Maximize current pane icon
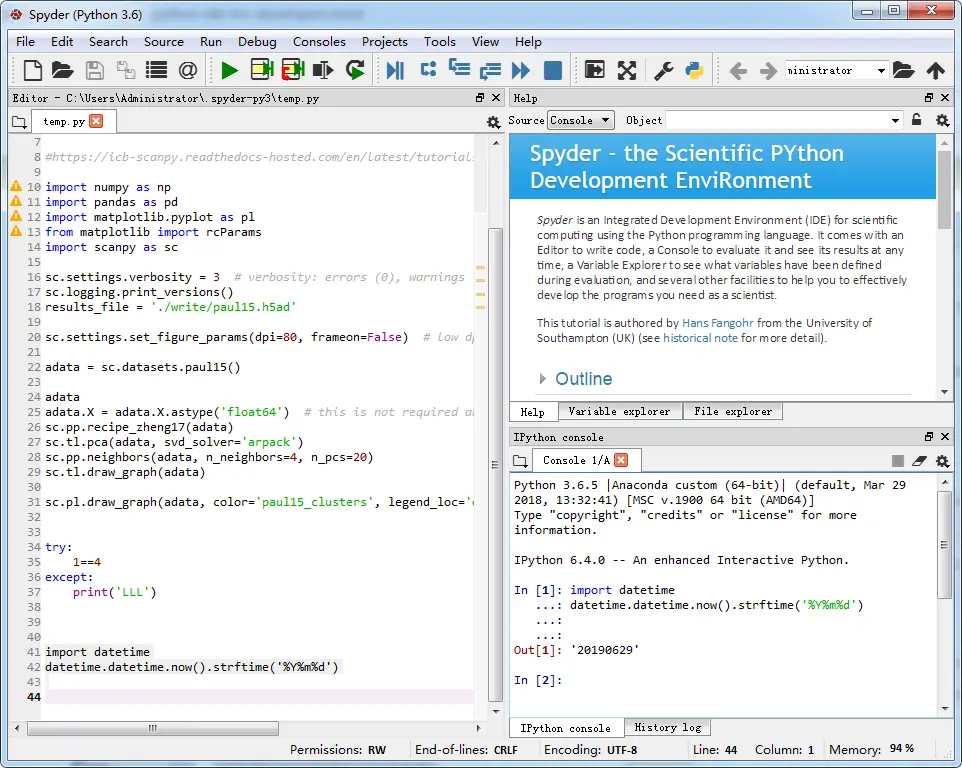This screenshot has height=768, width=962. (595, 70)
